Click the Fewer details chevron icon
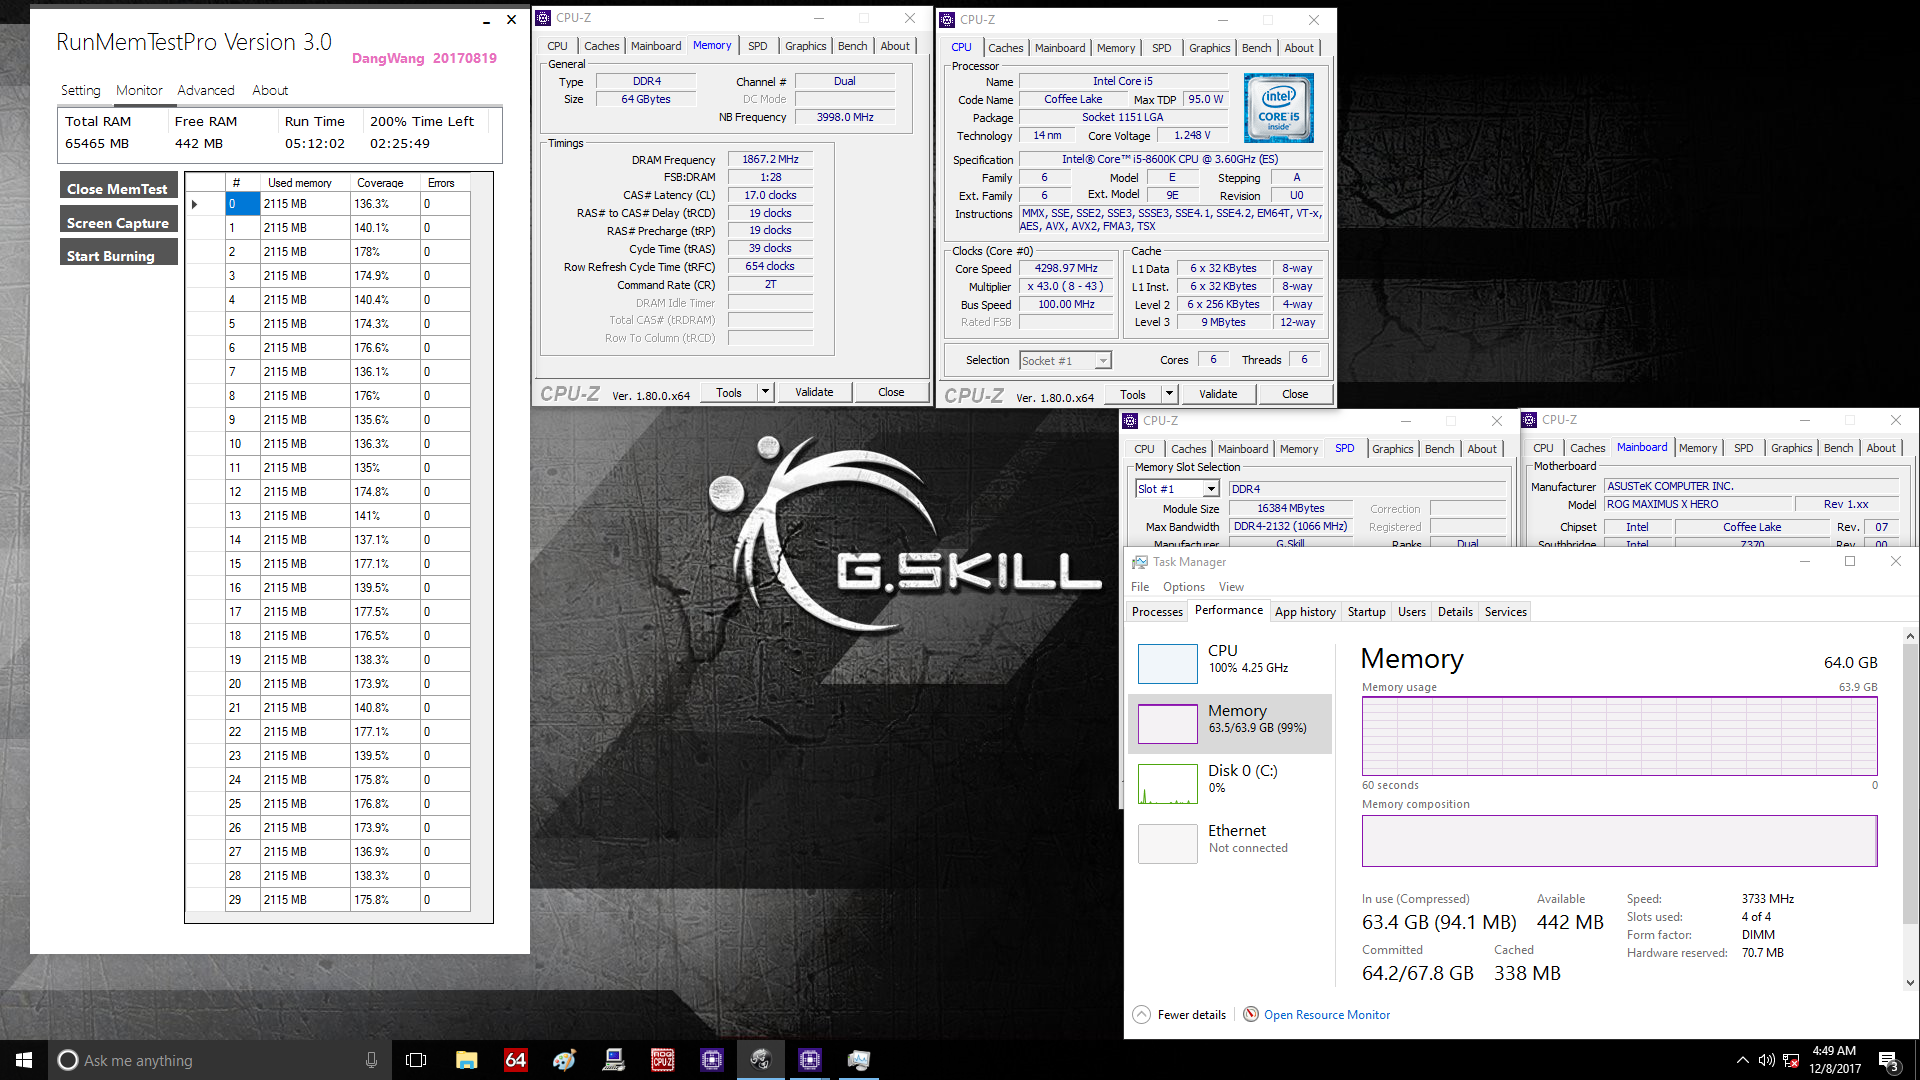Viewport: 1920px width, 1080px height. click(x=1141, y=1014)
